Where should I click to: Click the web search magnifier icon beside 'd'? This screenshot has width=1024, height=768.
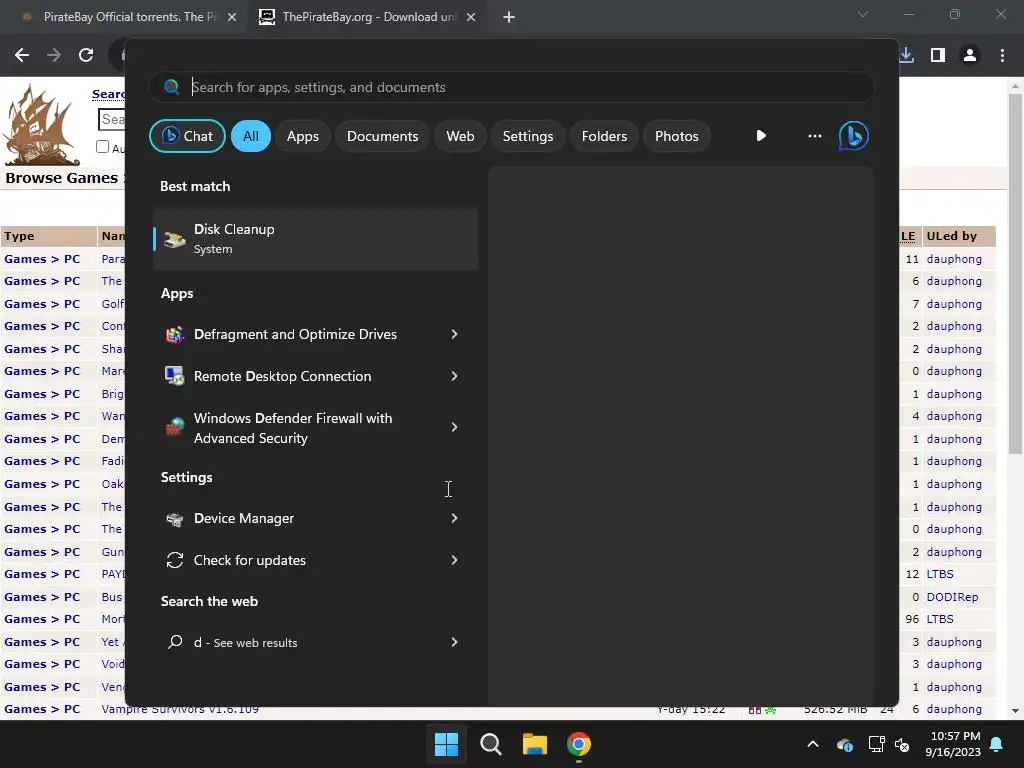pyautogui.click(x=174, y=642)
